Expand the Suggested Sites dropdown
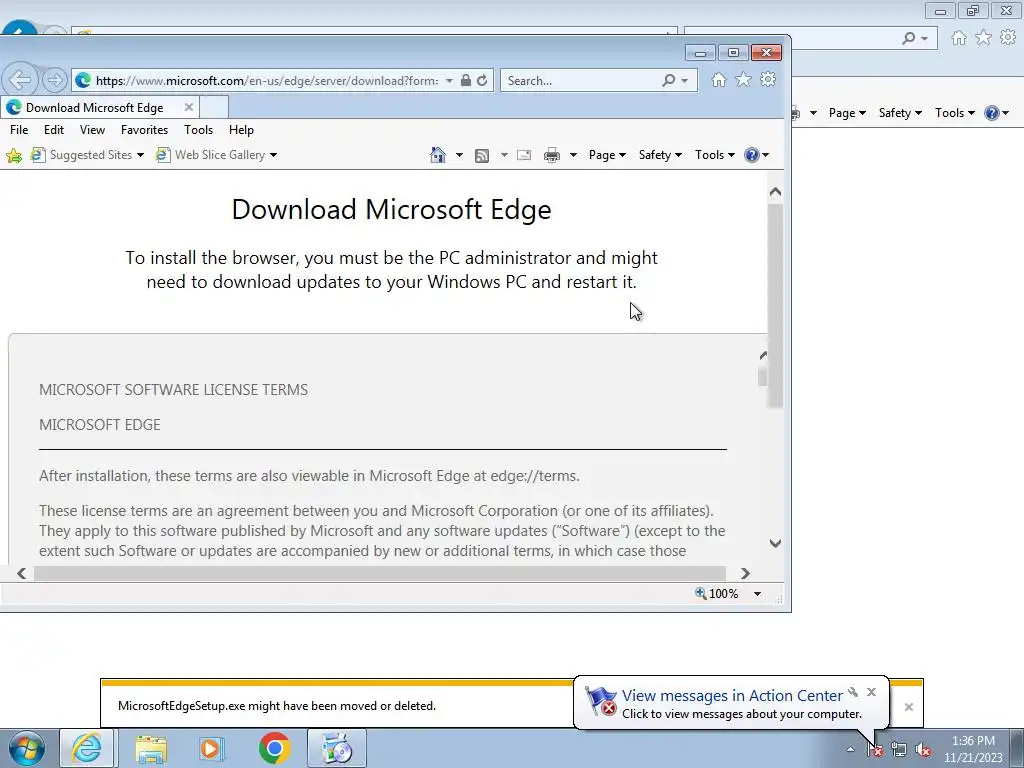The height and width of the screenshot is (768, 1024). 140,155
